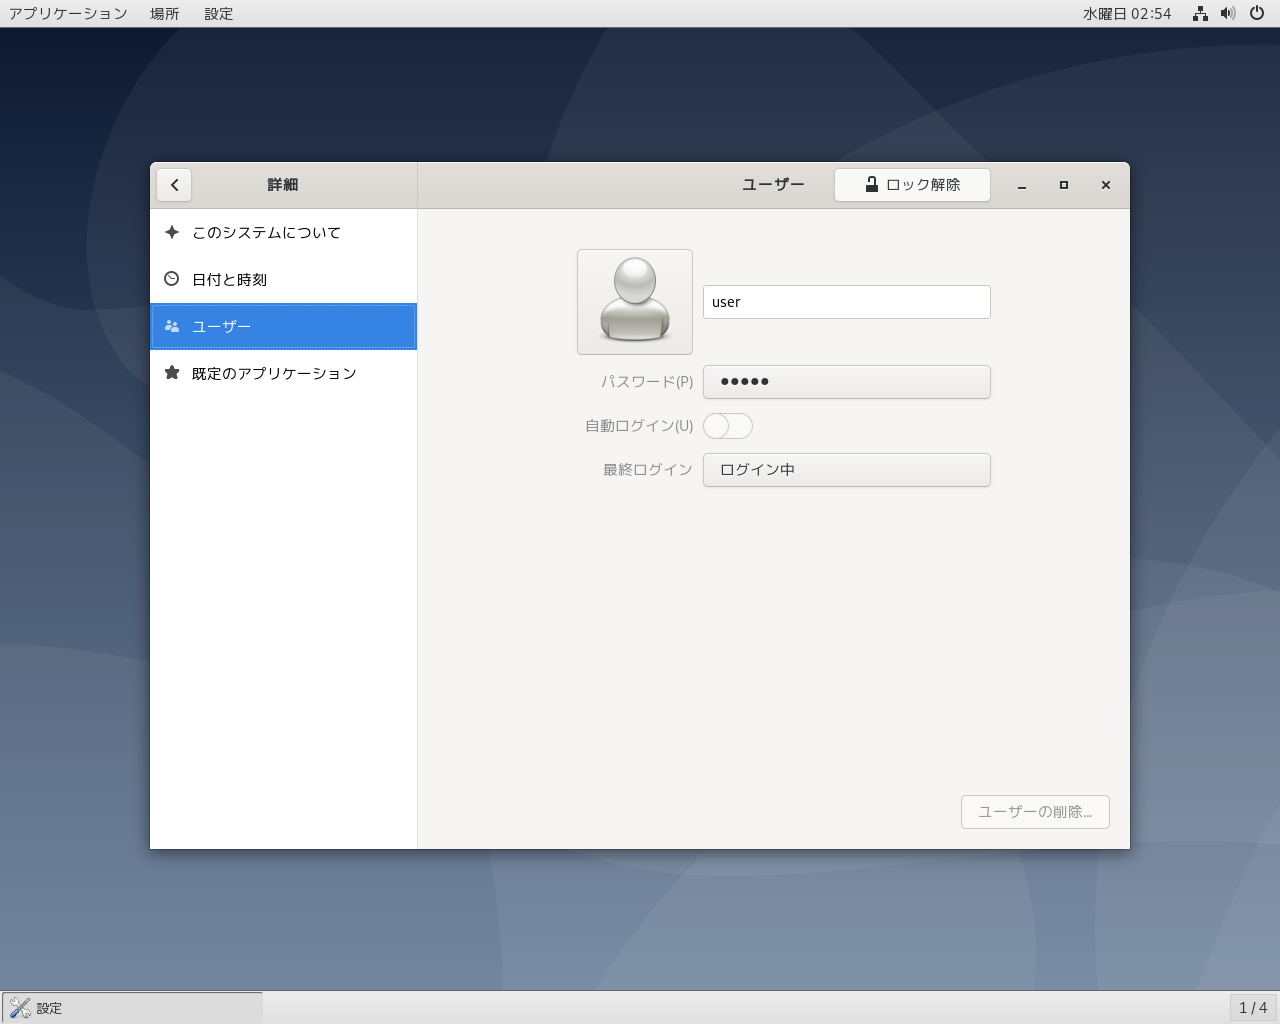Click the star icon beside 既定のアプリケーション
This screenshot has width=1280, height=1024.
point(172,373)
